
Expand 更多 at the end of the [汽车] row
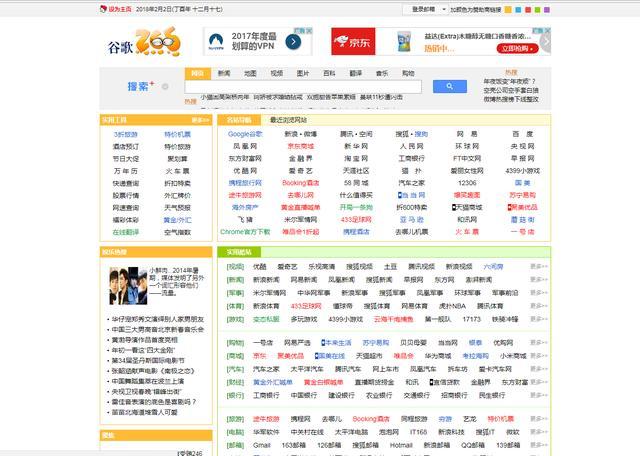(x=539, y=369)
